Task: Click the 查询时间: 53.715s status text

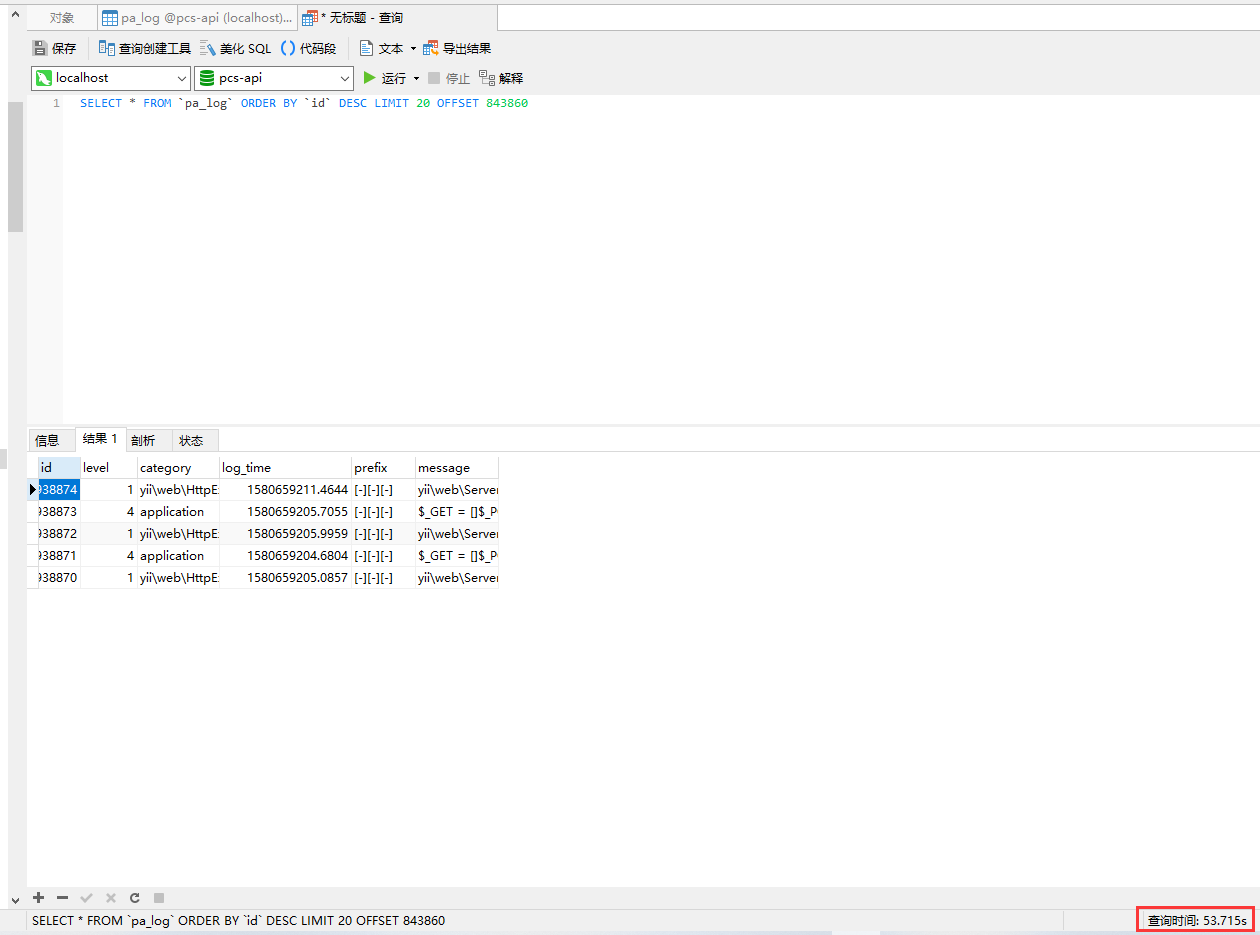Action: tap(1196, 920)
